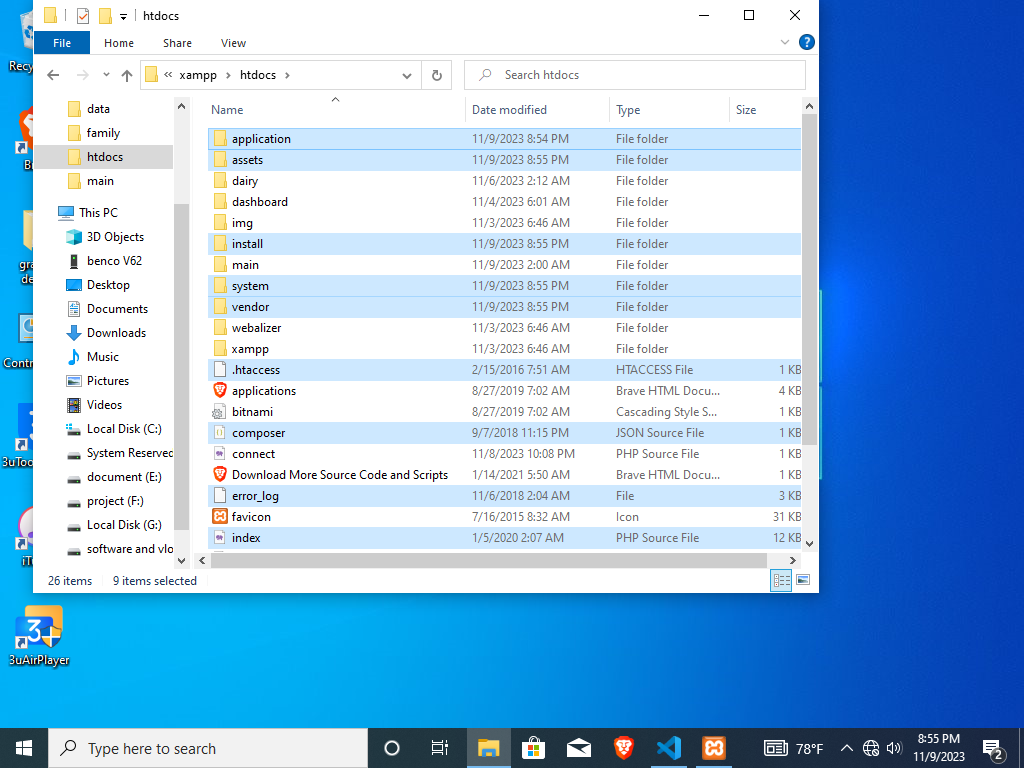This screenshot has width=1024, height=768.
Task: Select Local Disk (C:) in navigation pane
Action: [124, 429]
